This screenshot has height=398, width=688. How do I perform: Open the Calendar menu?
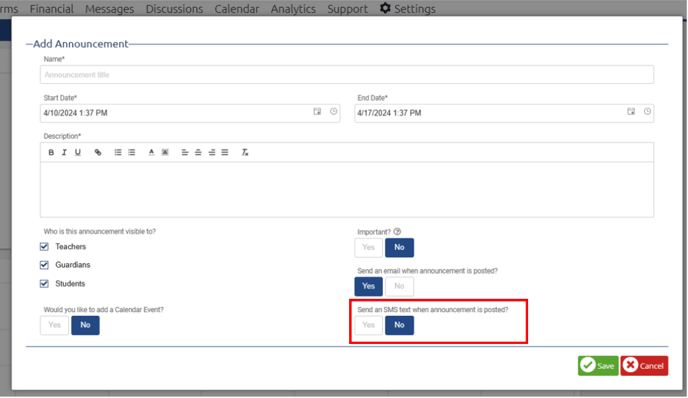[x=237, y=9]
